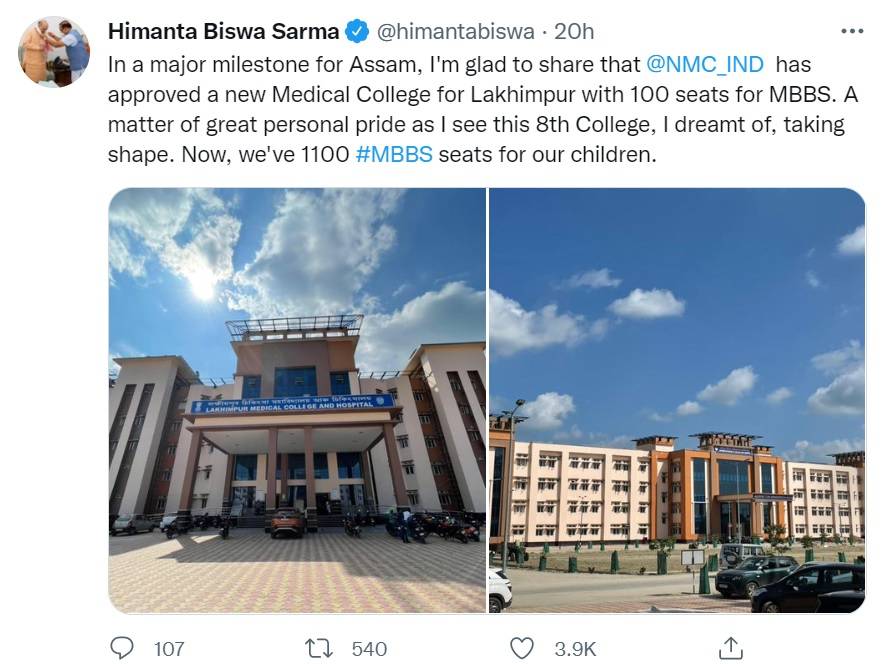Click the 107 replies count

pyautogui.click(x=169, y=649)
